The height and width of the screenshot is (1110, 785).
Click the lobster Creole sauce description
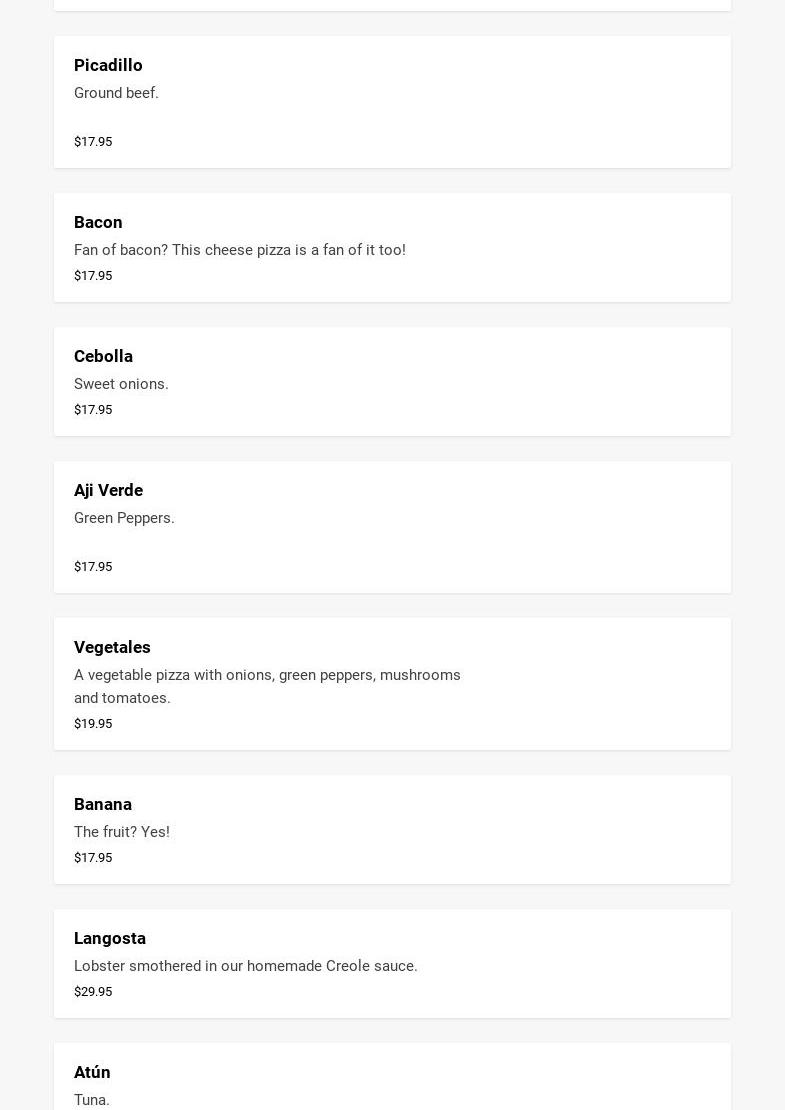point(246,966)
